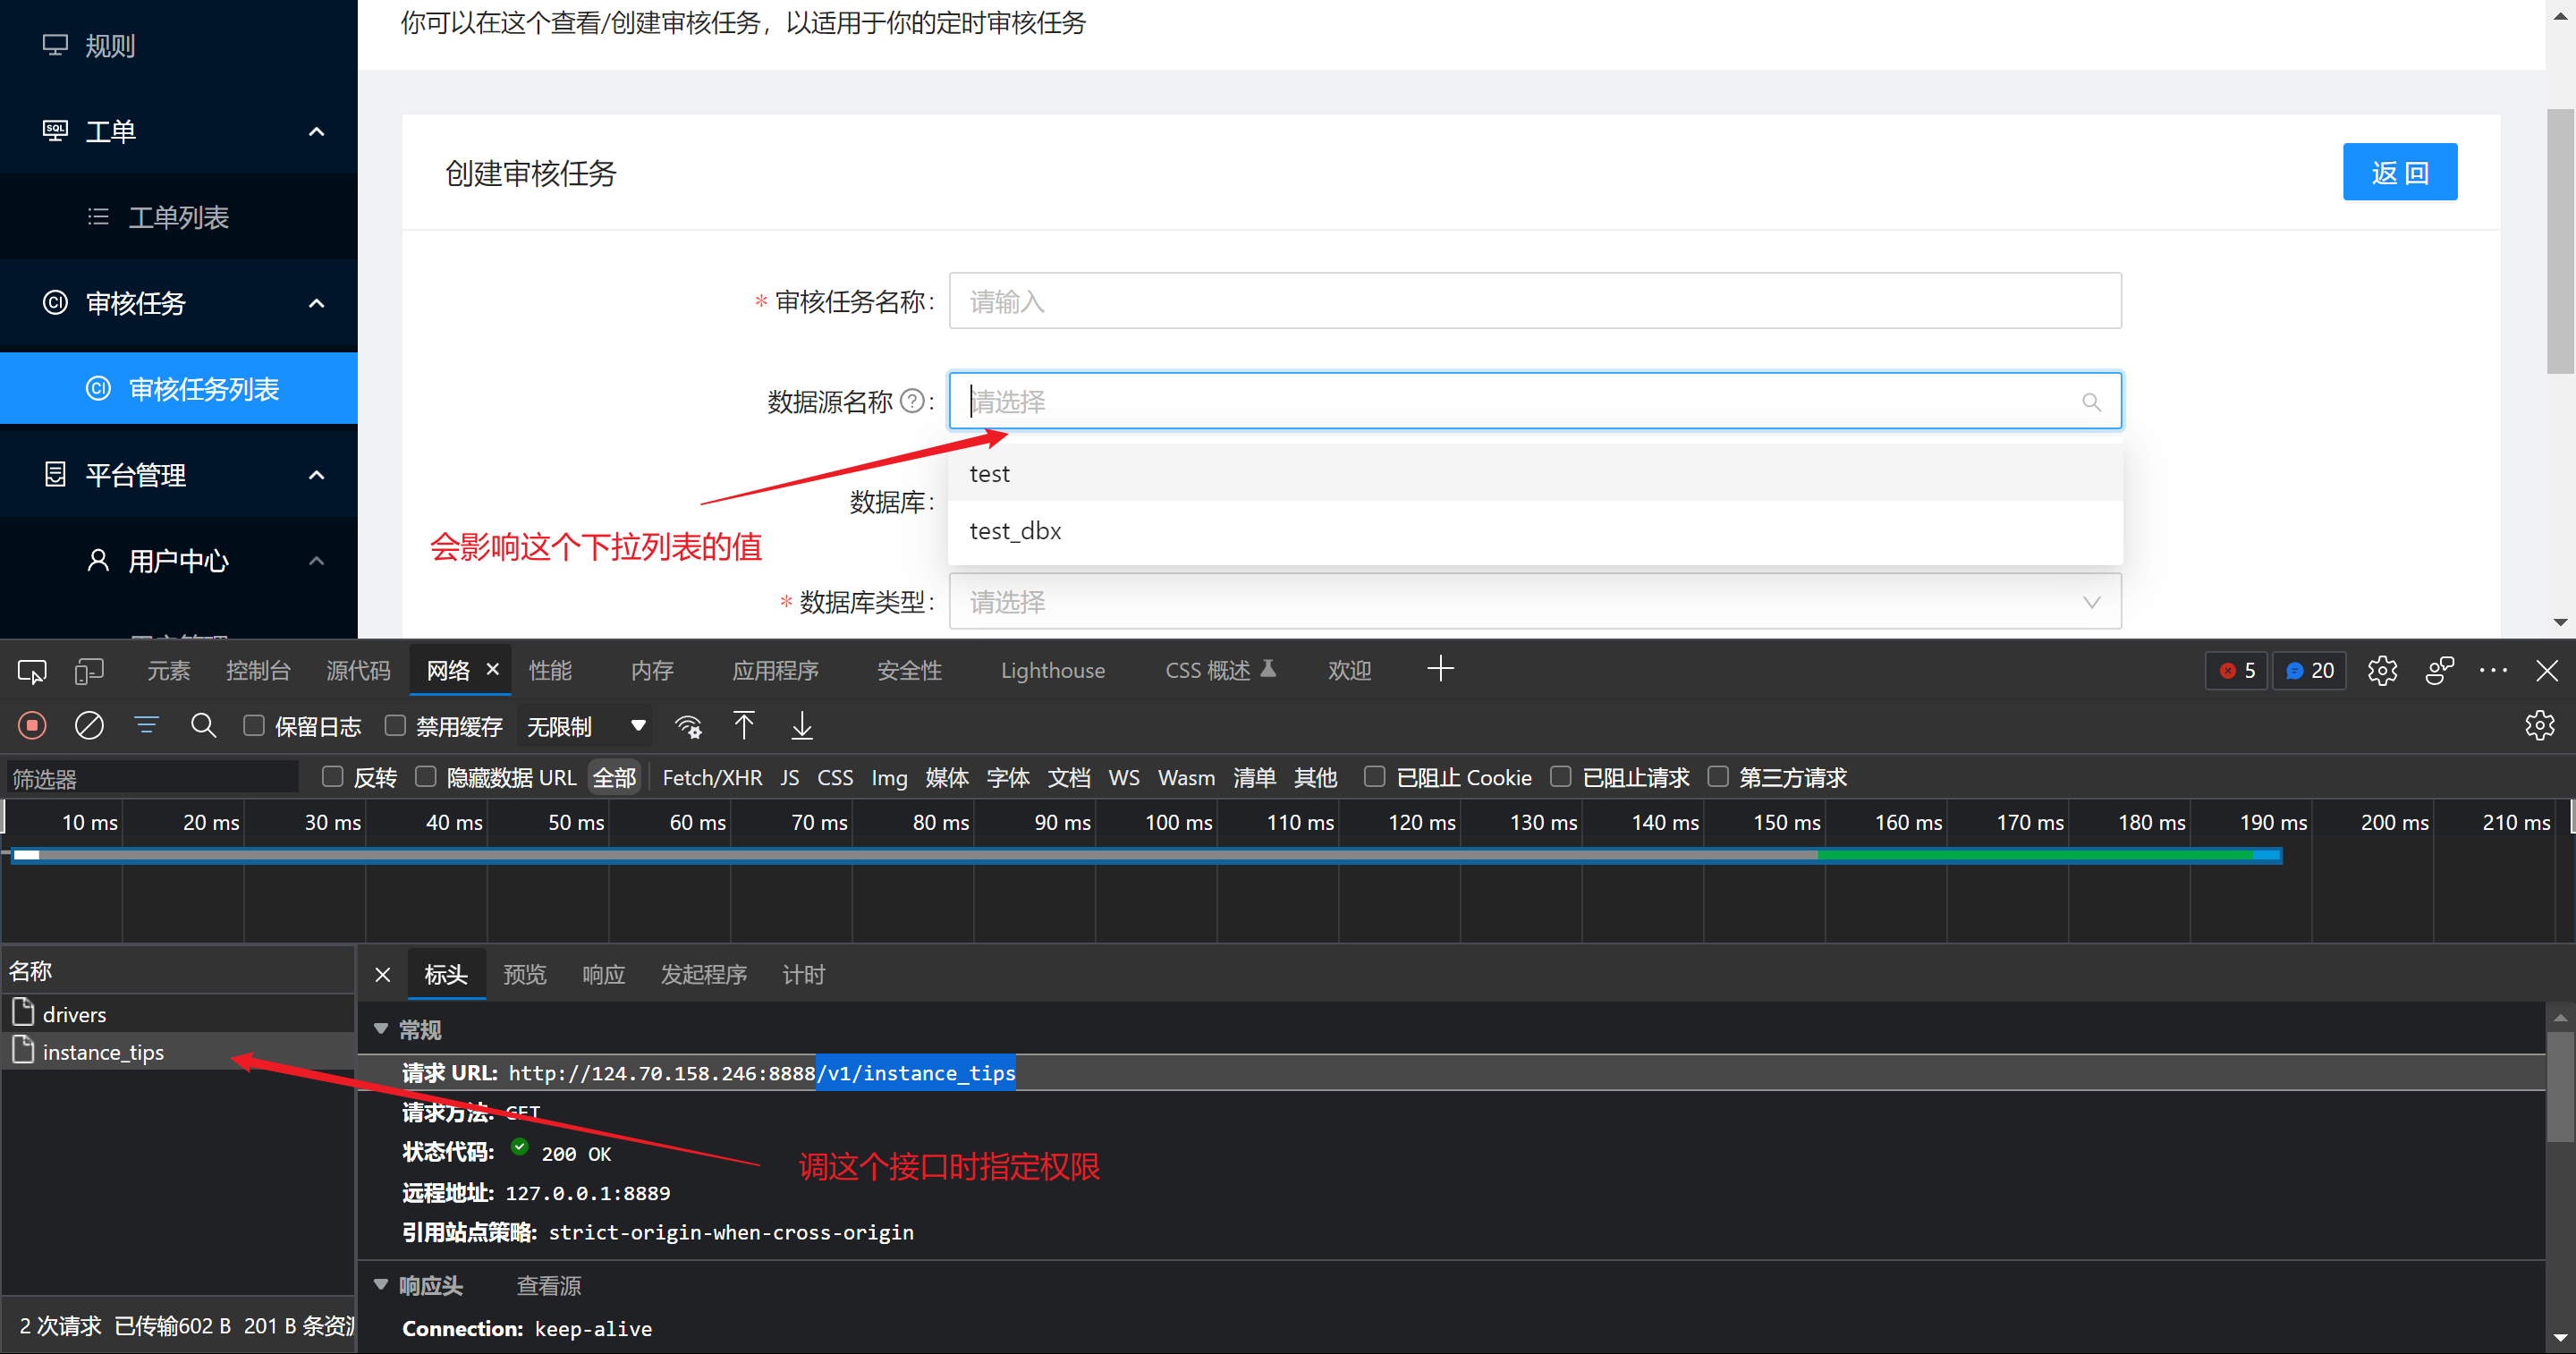Screen dimensions: 2576x1354
Task: Click search icon in 数据源名称 field
Action: coord(2091,402)
